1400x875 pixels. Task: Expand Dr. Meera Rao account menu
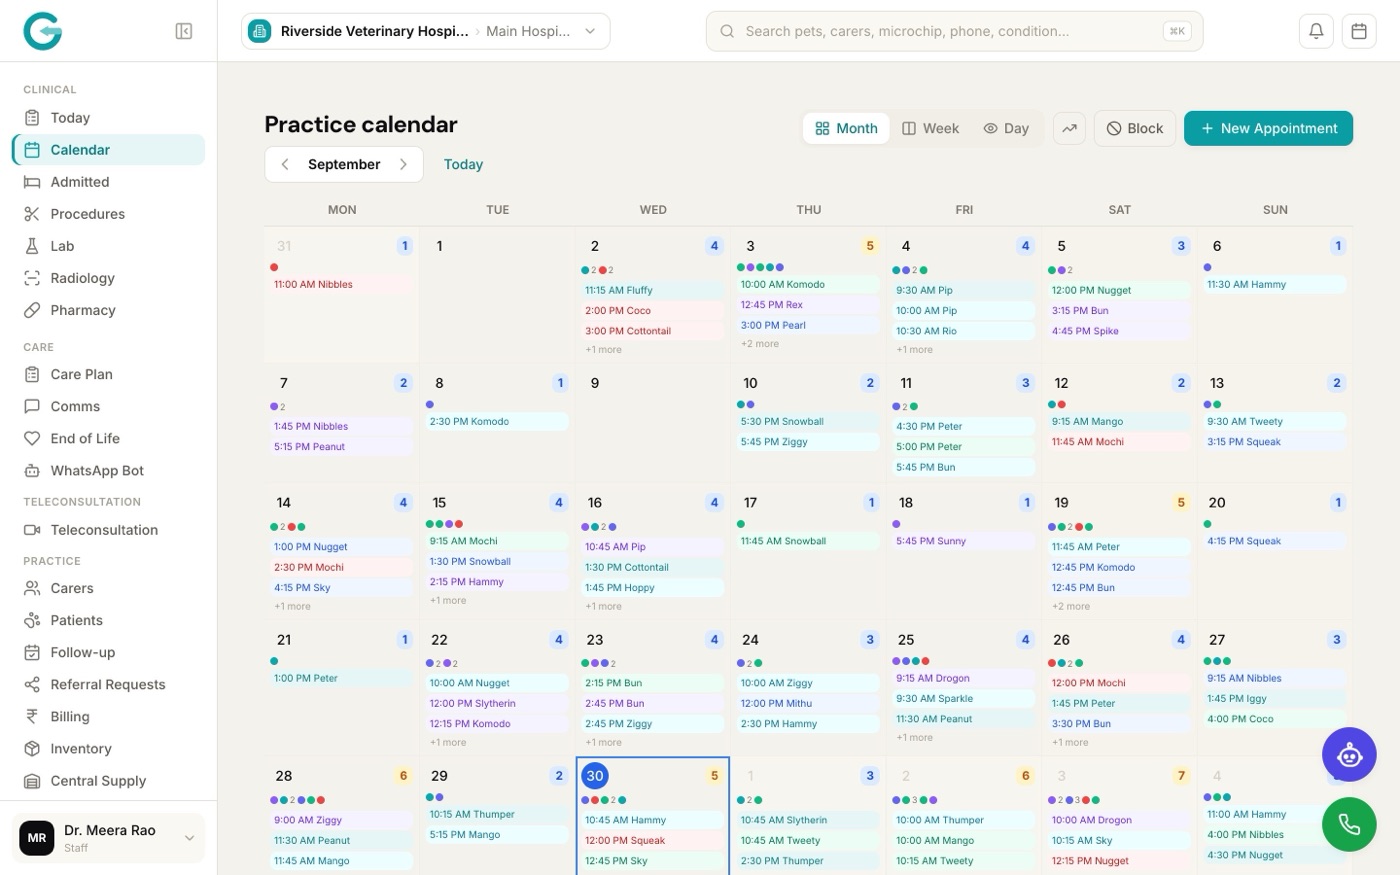click(x=108, y=838)
